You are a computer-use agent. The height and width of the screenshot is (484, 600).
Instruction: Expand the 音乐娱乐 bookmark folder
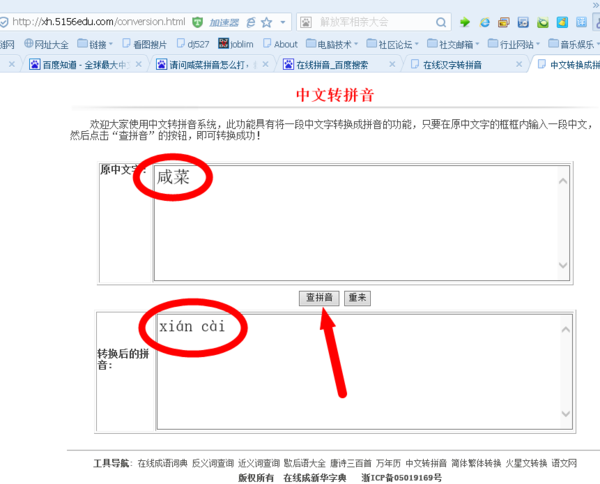(x=574, y=44)
